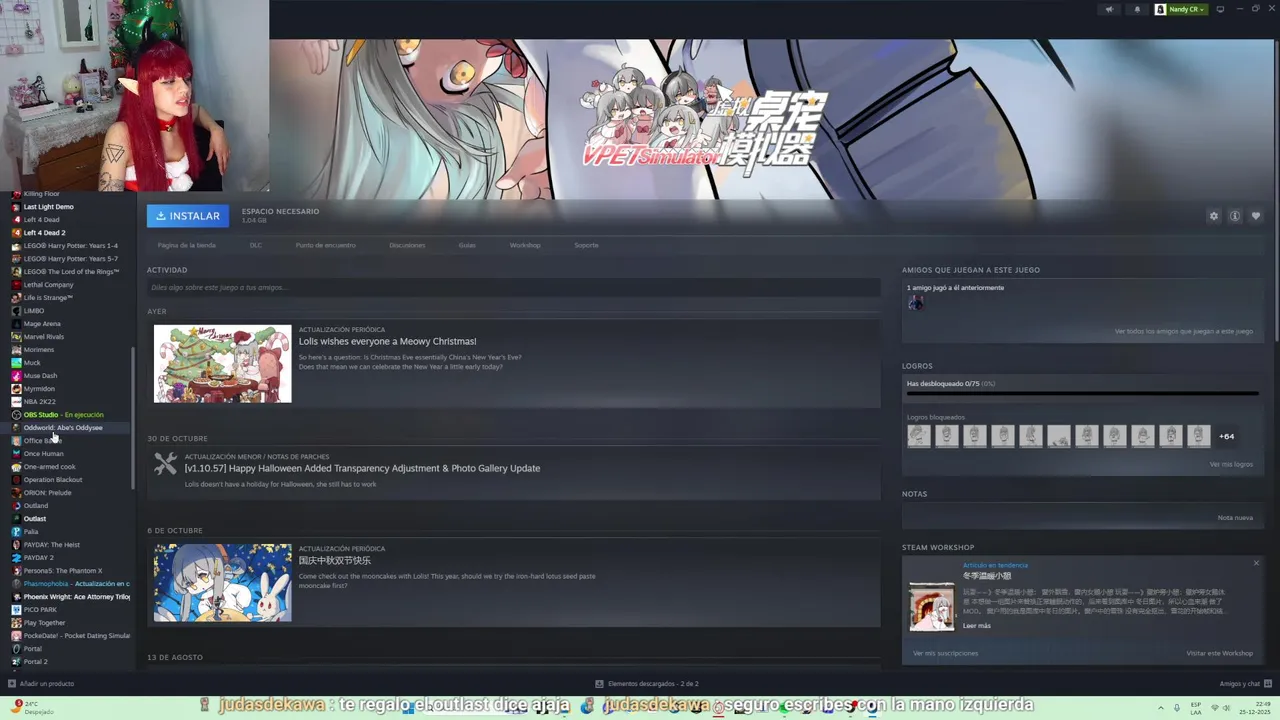The image size is (1280, 720).
Task: Open the Discusiones tab
Action: 407,245
